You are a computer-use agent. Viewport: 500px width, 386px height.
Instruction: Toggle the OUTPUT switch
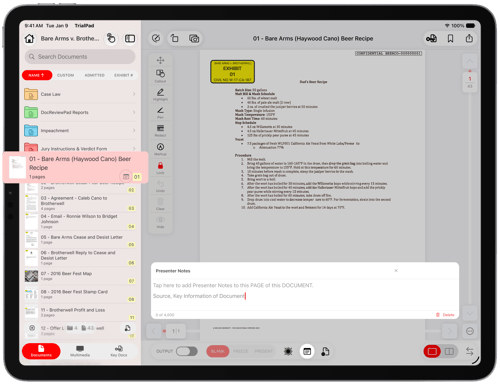pos(187,351)
